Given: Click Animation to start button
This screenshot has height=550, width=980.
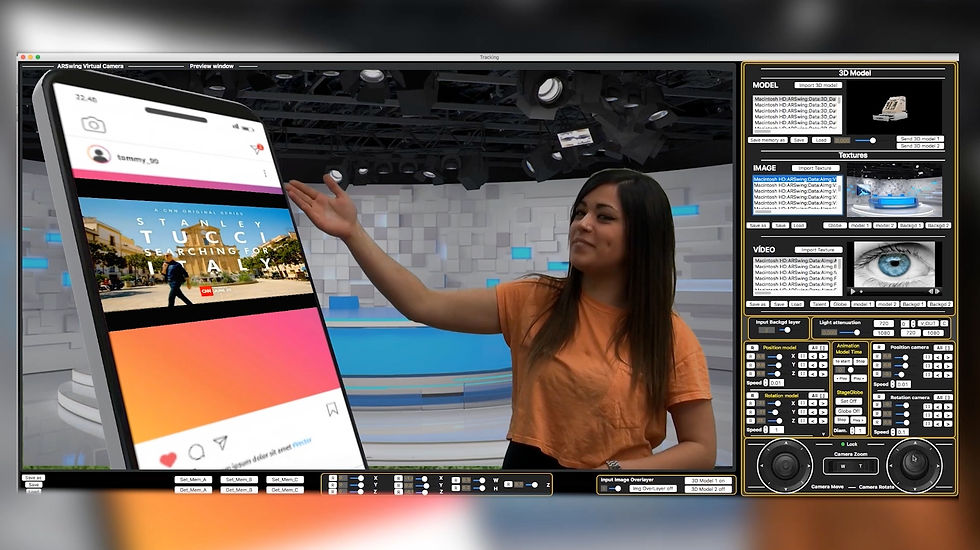Looking at the screenshot, I should click(842, 361).
